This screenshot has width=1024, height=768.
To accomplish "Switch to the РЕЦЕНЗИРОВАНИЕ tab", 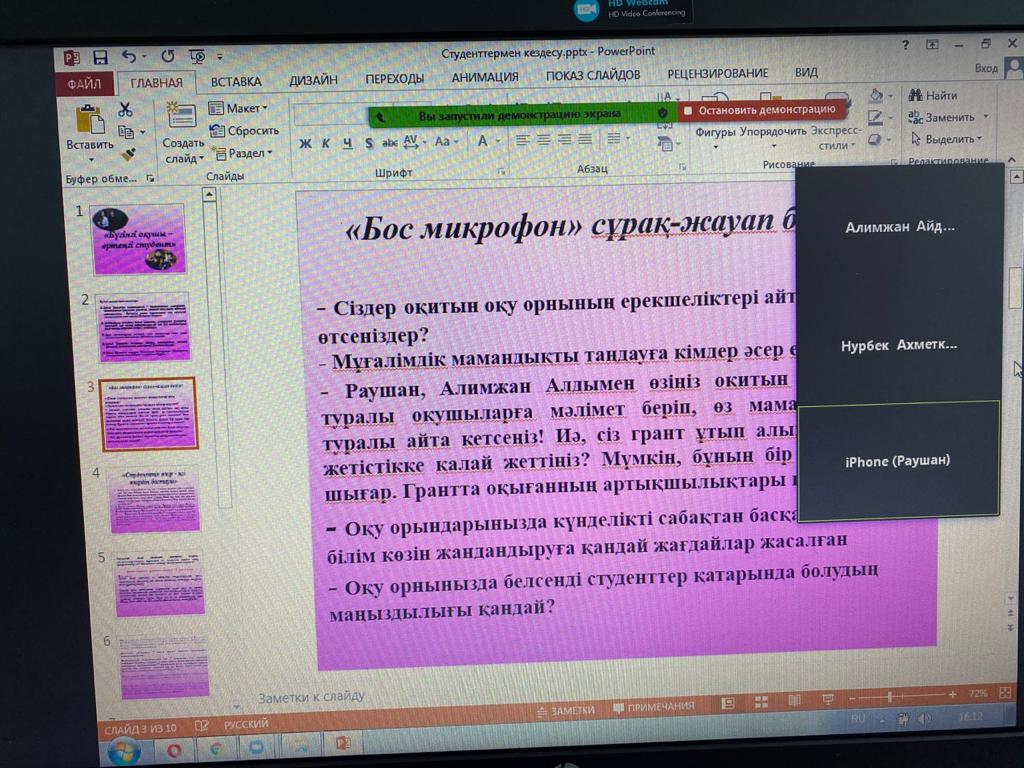I will click(718, 73).
